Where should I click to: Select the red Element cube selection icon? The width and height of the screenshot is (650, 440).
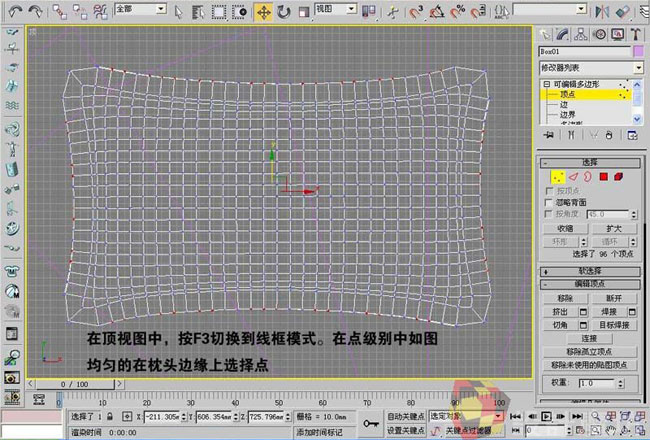pyautogui.click(x=618, y=177)
